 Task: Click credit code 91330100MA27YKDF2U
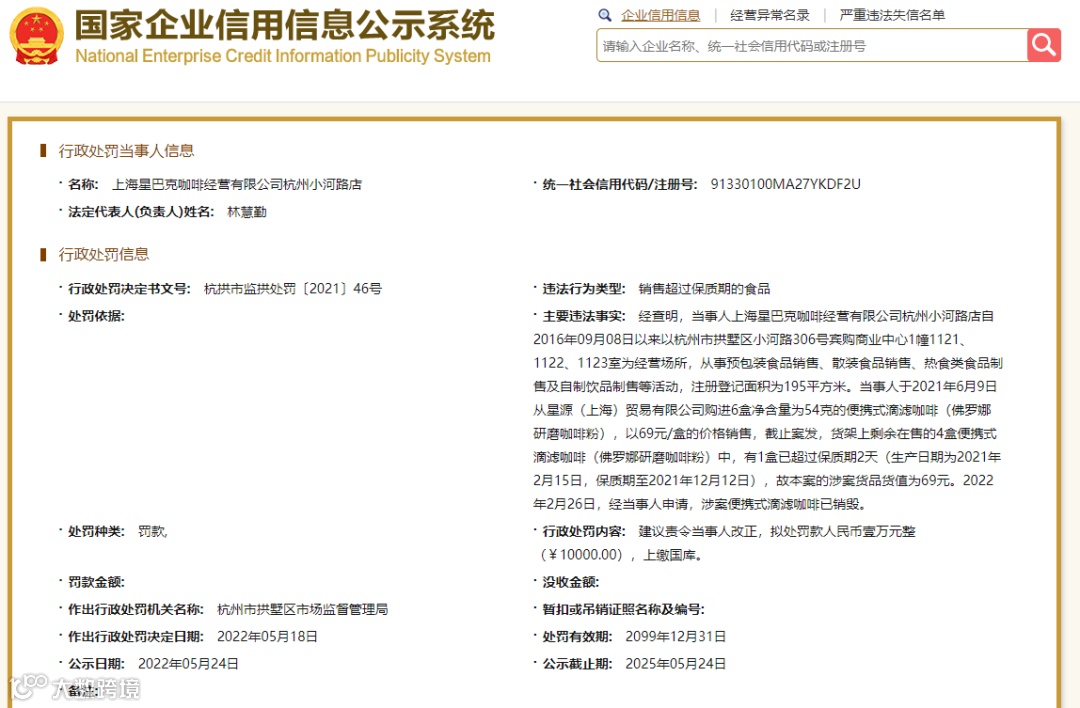(785, 185)
